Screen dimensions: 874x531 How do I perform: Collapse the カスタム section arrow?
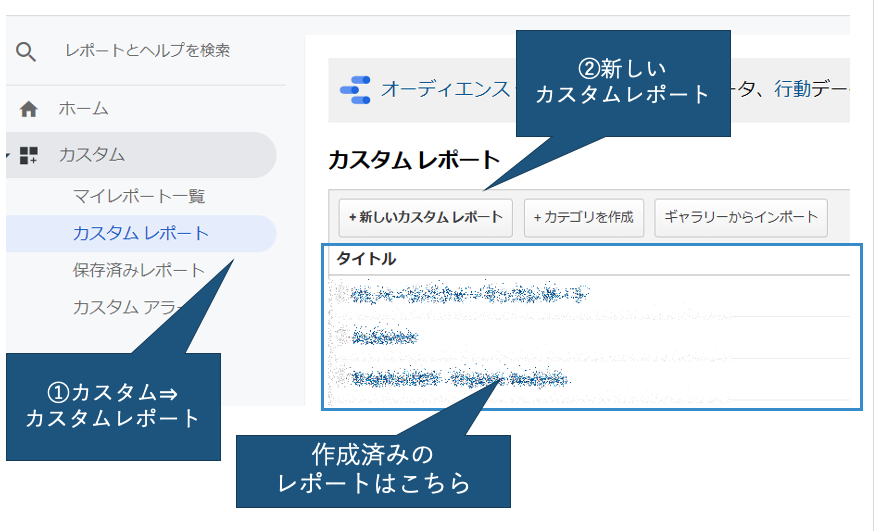coord(8,155)
